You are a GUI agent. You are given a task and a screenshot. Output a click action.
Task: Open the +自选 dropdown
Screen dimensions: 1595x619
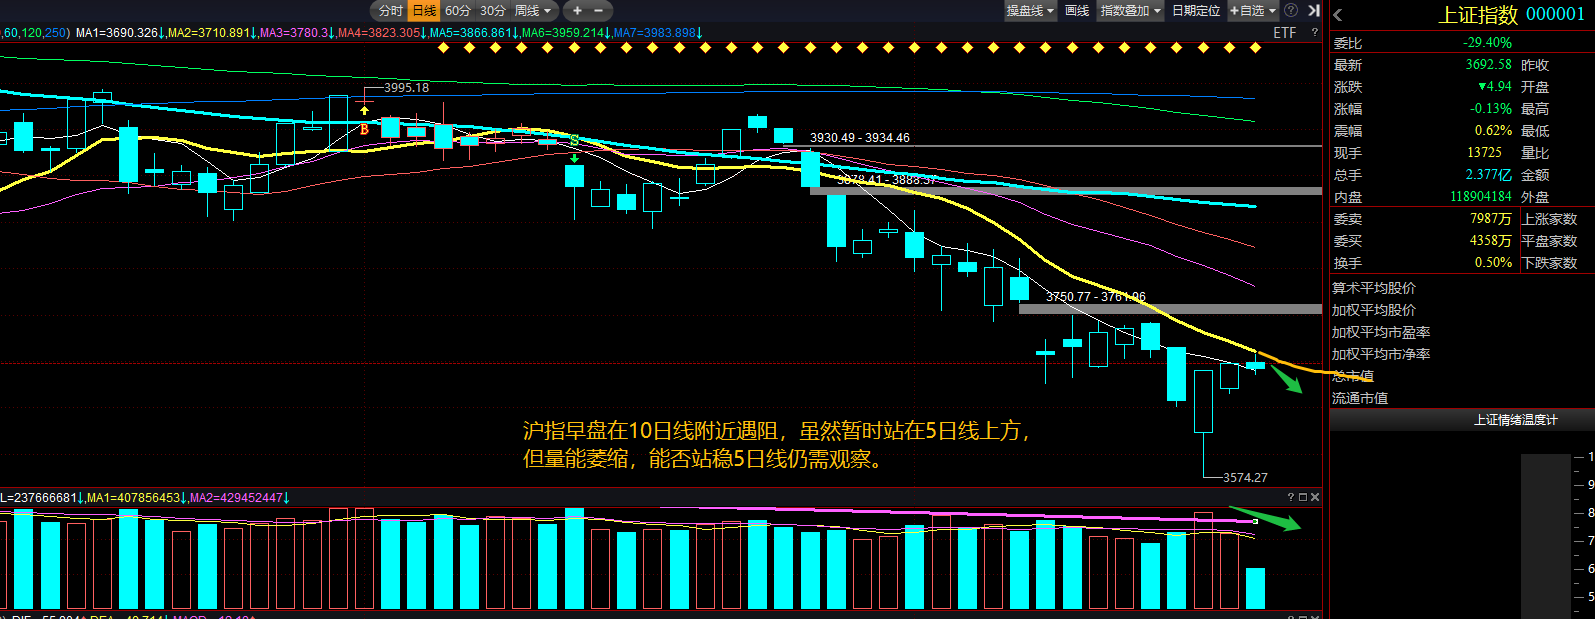coord(1253,11)
